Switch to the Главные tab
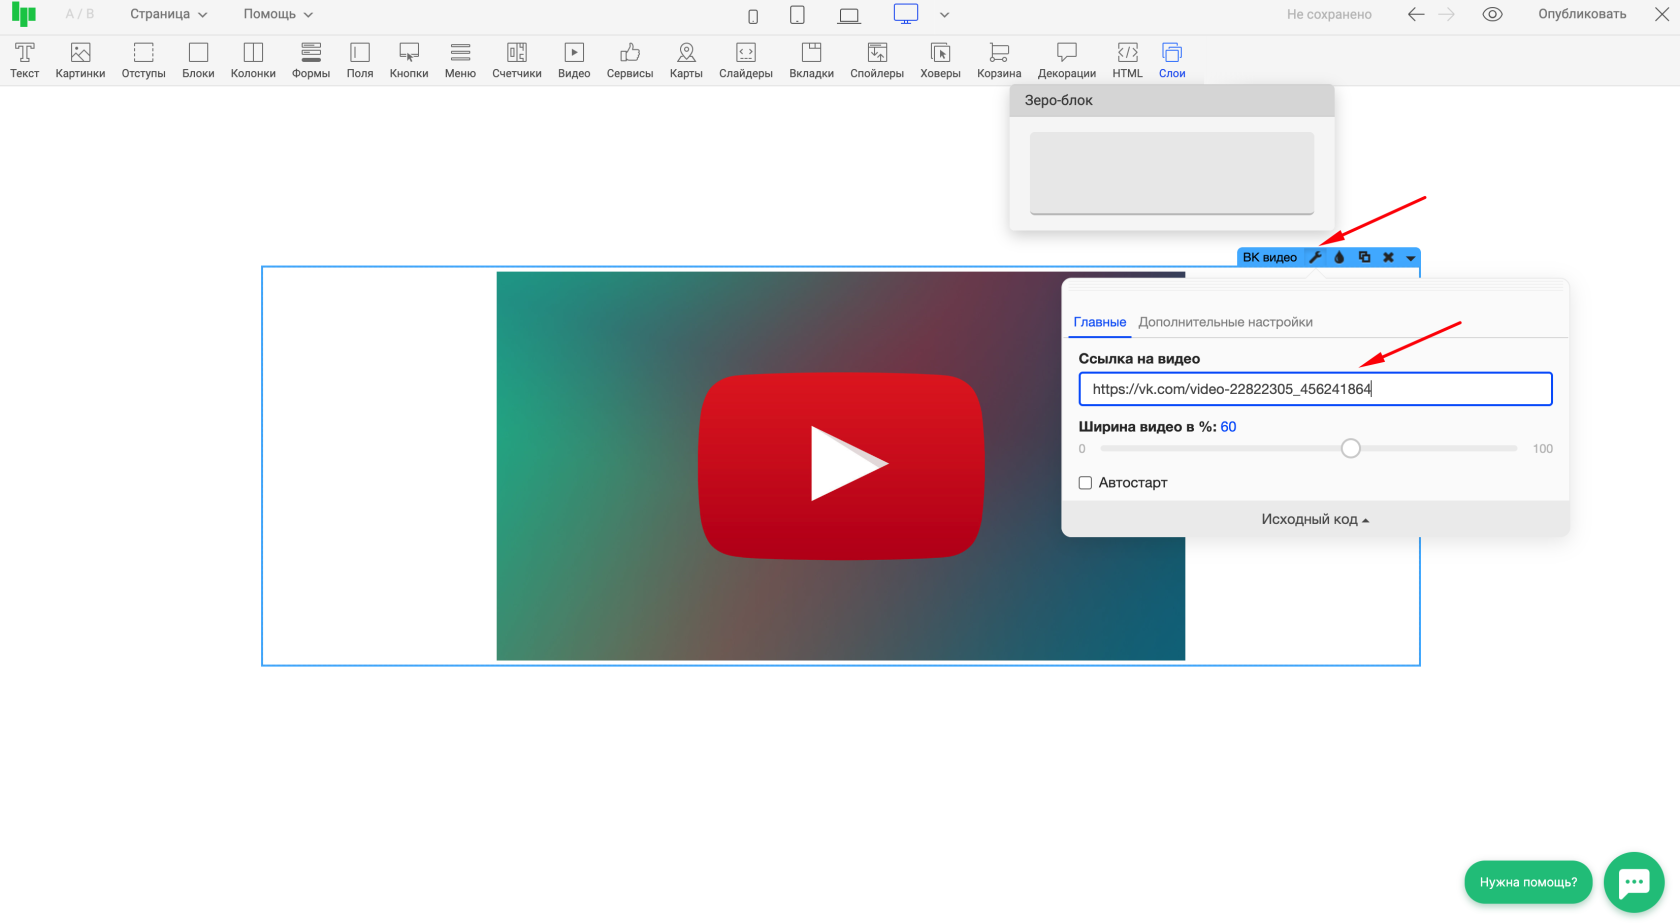The image size is (1680, 923). [x=1100, y=322]
